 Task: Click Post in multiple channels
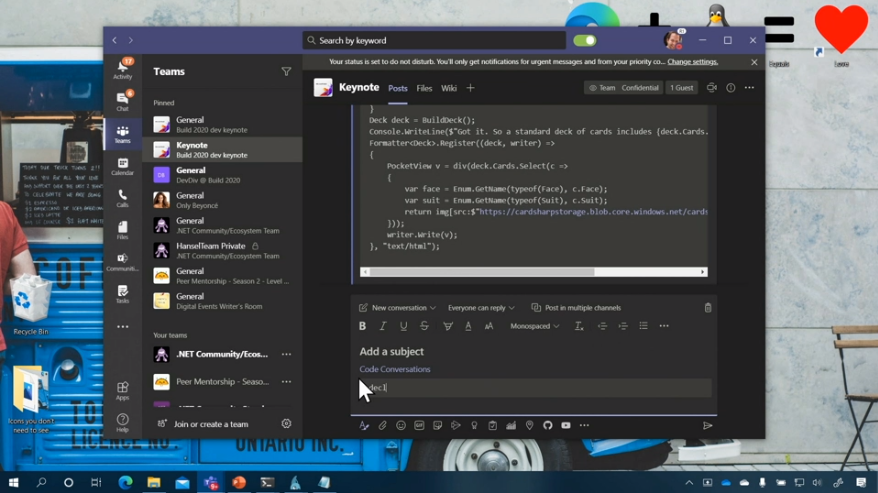tap(576, 308)
